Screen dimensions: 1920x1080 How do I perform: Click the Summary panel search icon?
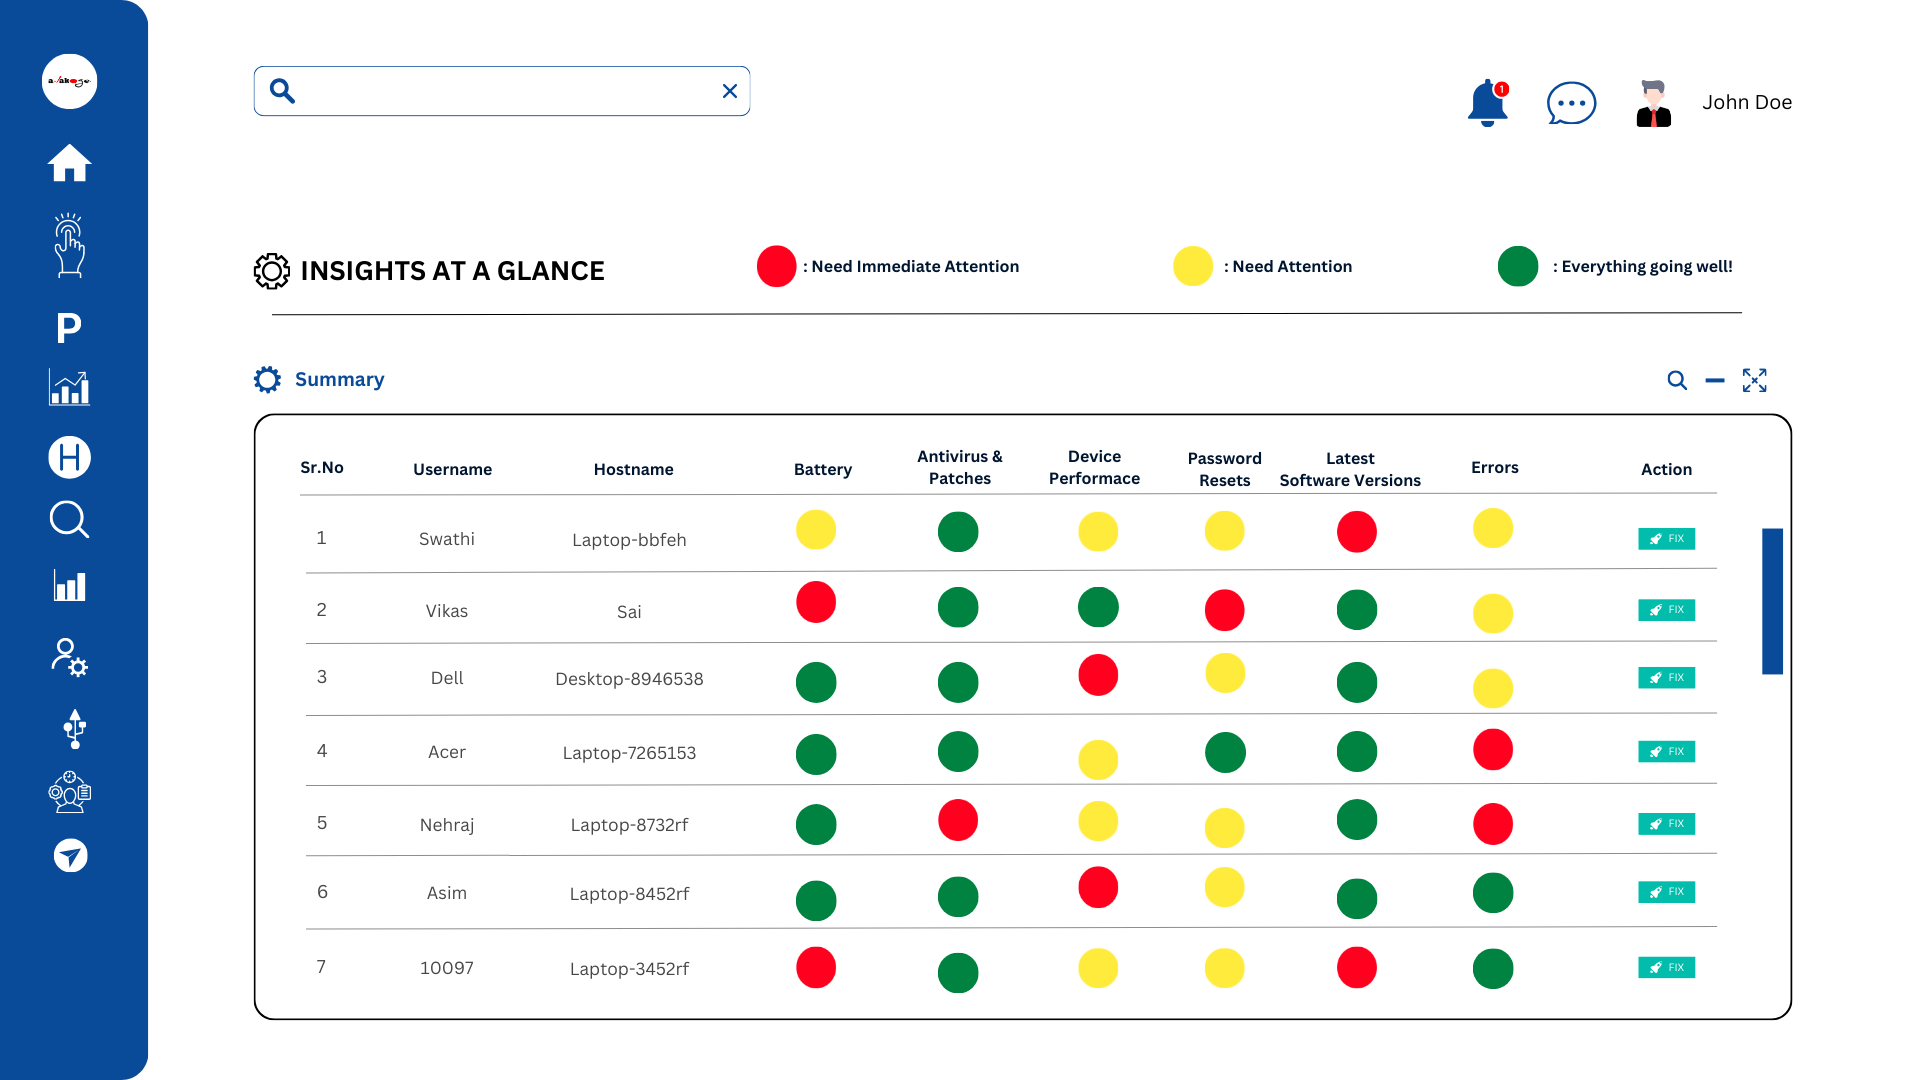(1677, 380)
